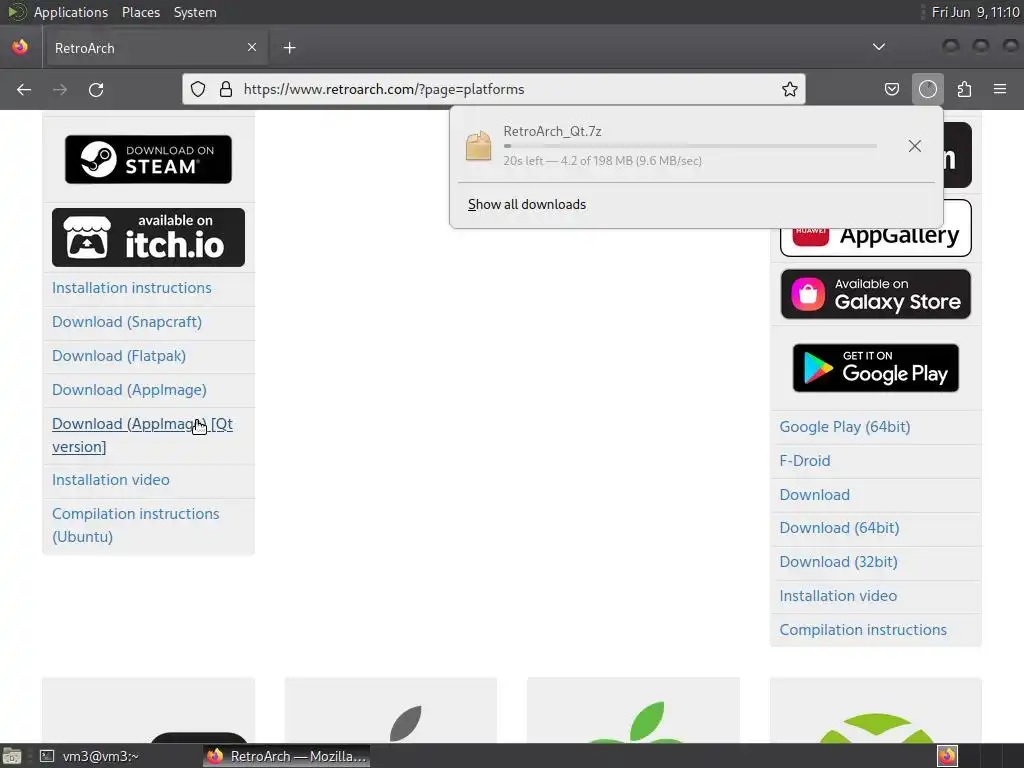Open the System menu
Viewport: 1024px width, 768px height.
coord(195,12)
